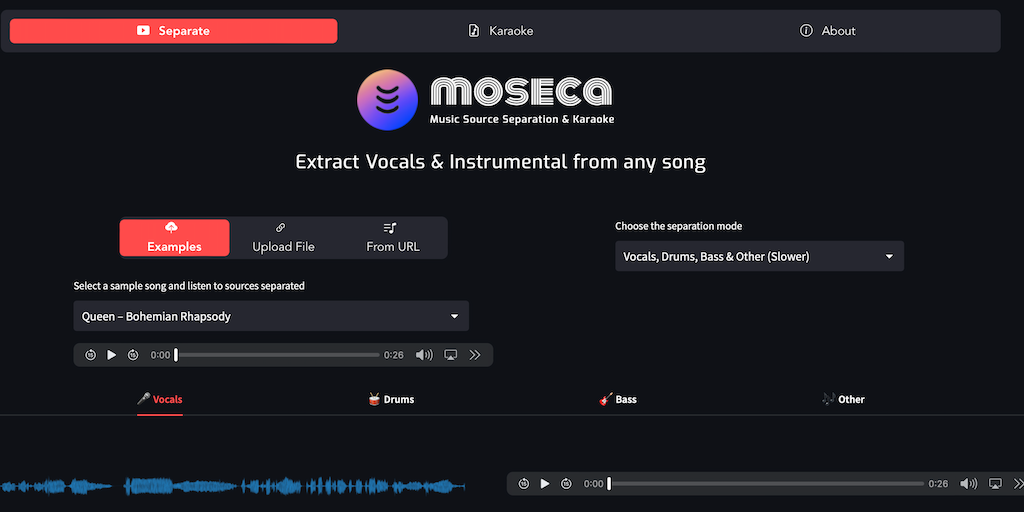Open the separation mode dropdown
The image size is (1024, 512).
coord(760,257)
